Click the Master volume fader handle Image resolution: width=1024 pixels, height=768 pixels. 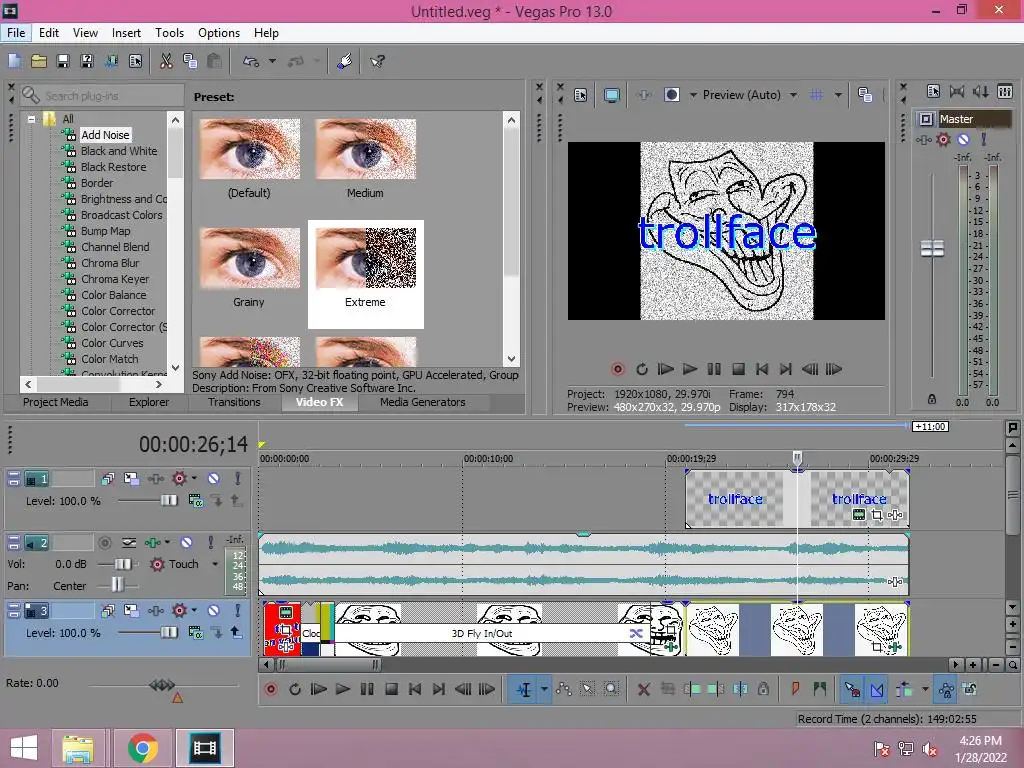click(932, 249)
